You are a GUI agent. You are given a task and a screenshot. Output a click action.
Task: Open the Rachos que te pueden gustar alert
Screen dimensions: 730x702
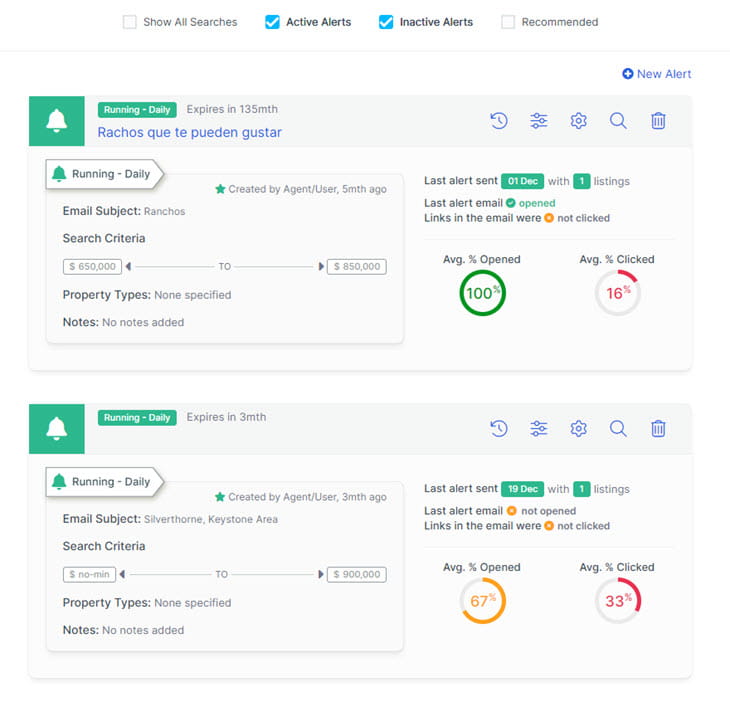(x=189, y=132)
